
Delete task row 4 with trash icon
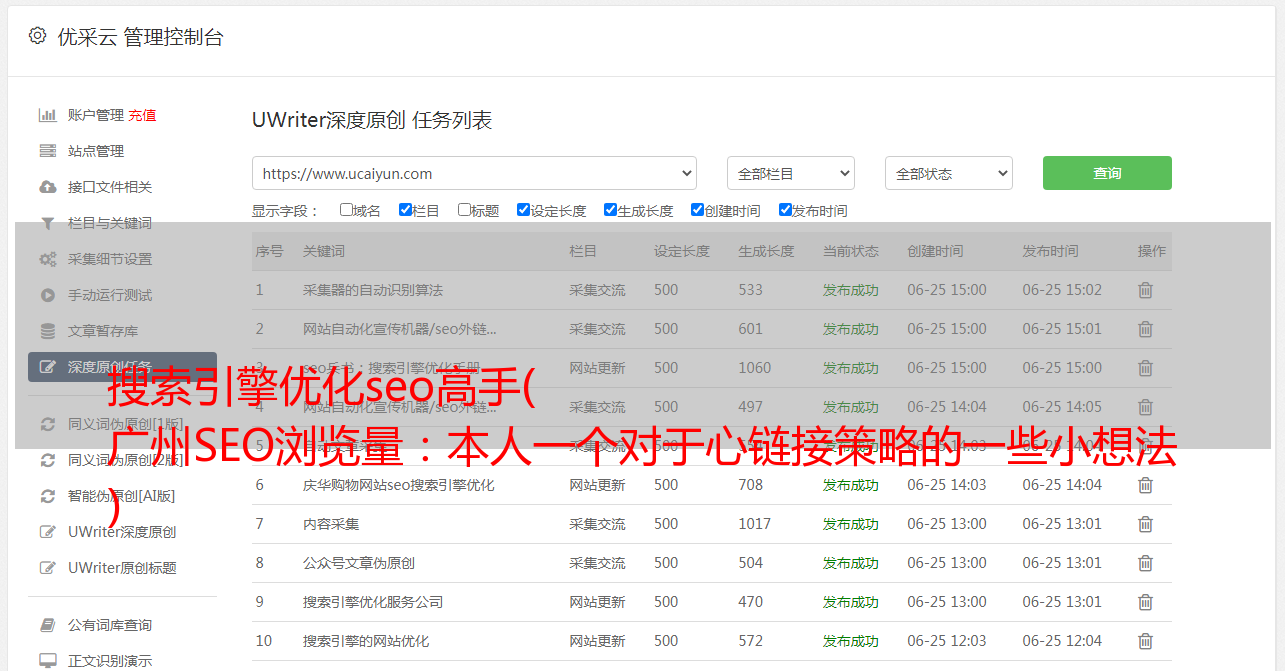[1145, 407]
